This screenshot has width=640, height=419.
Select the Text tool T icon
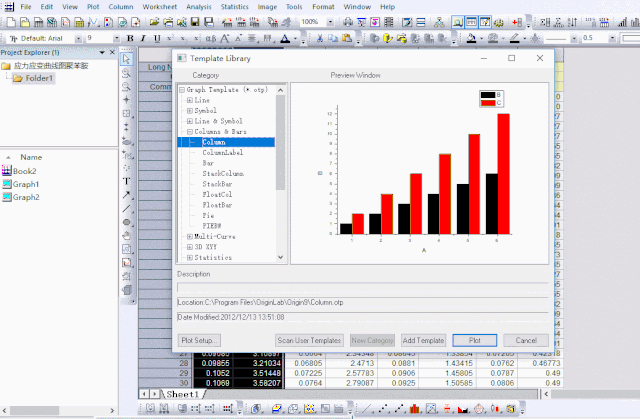[x=127, y=181]
